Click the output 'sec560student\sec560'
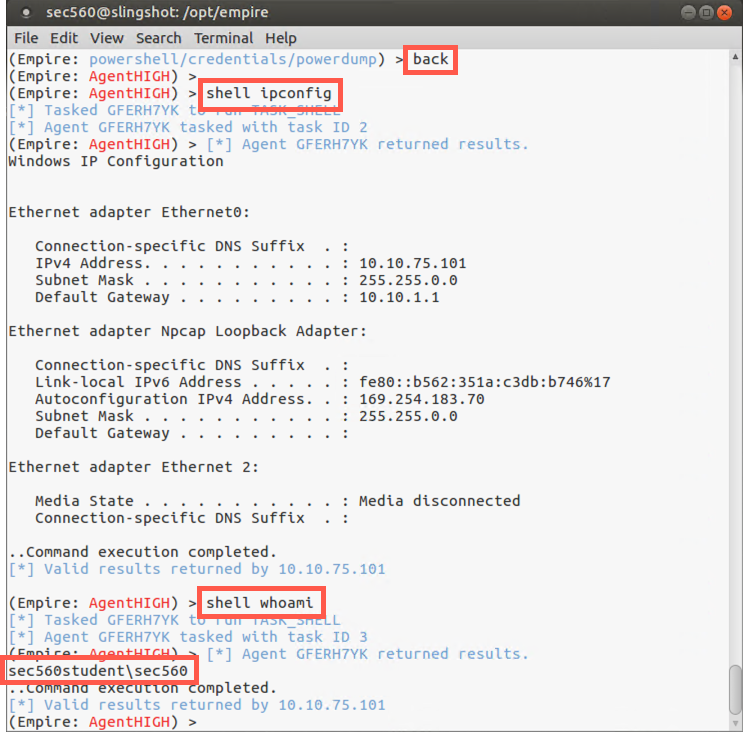The width and height of the screenshot is (743, 732). tap(98, 671)
